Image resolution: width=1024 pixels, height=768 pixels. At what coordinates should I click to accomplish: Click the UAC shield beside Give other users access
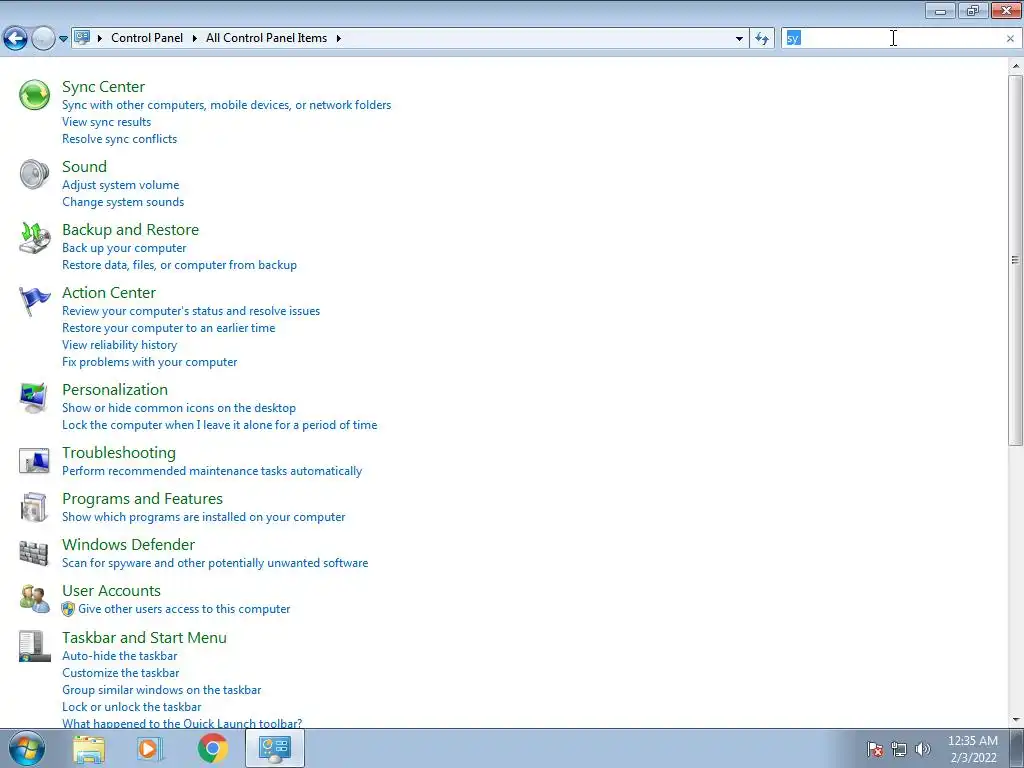(68, 609)
